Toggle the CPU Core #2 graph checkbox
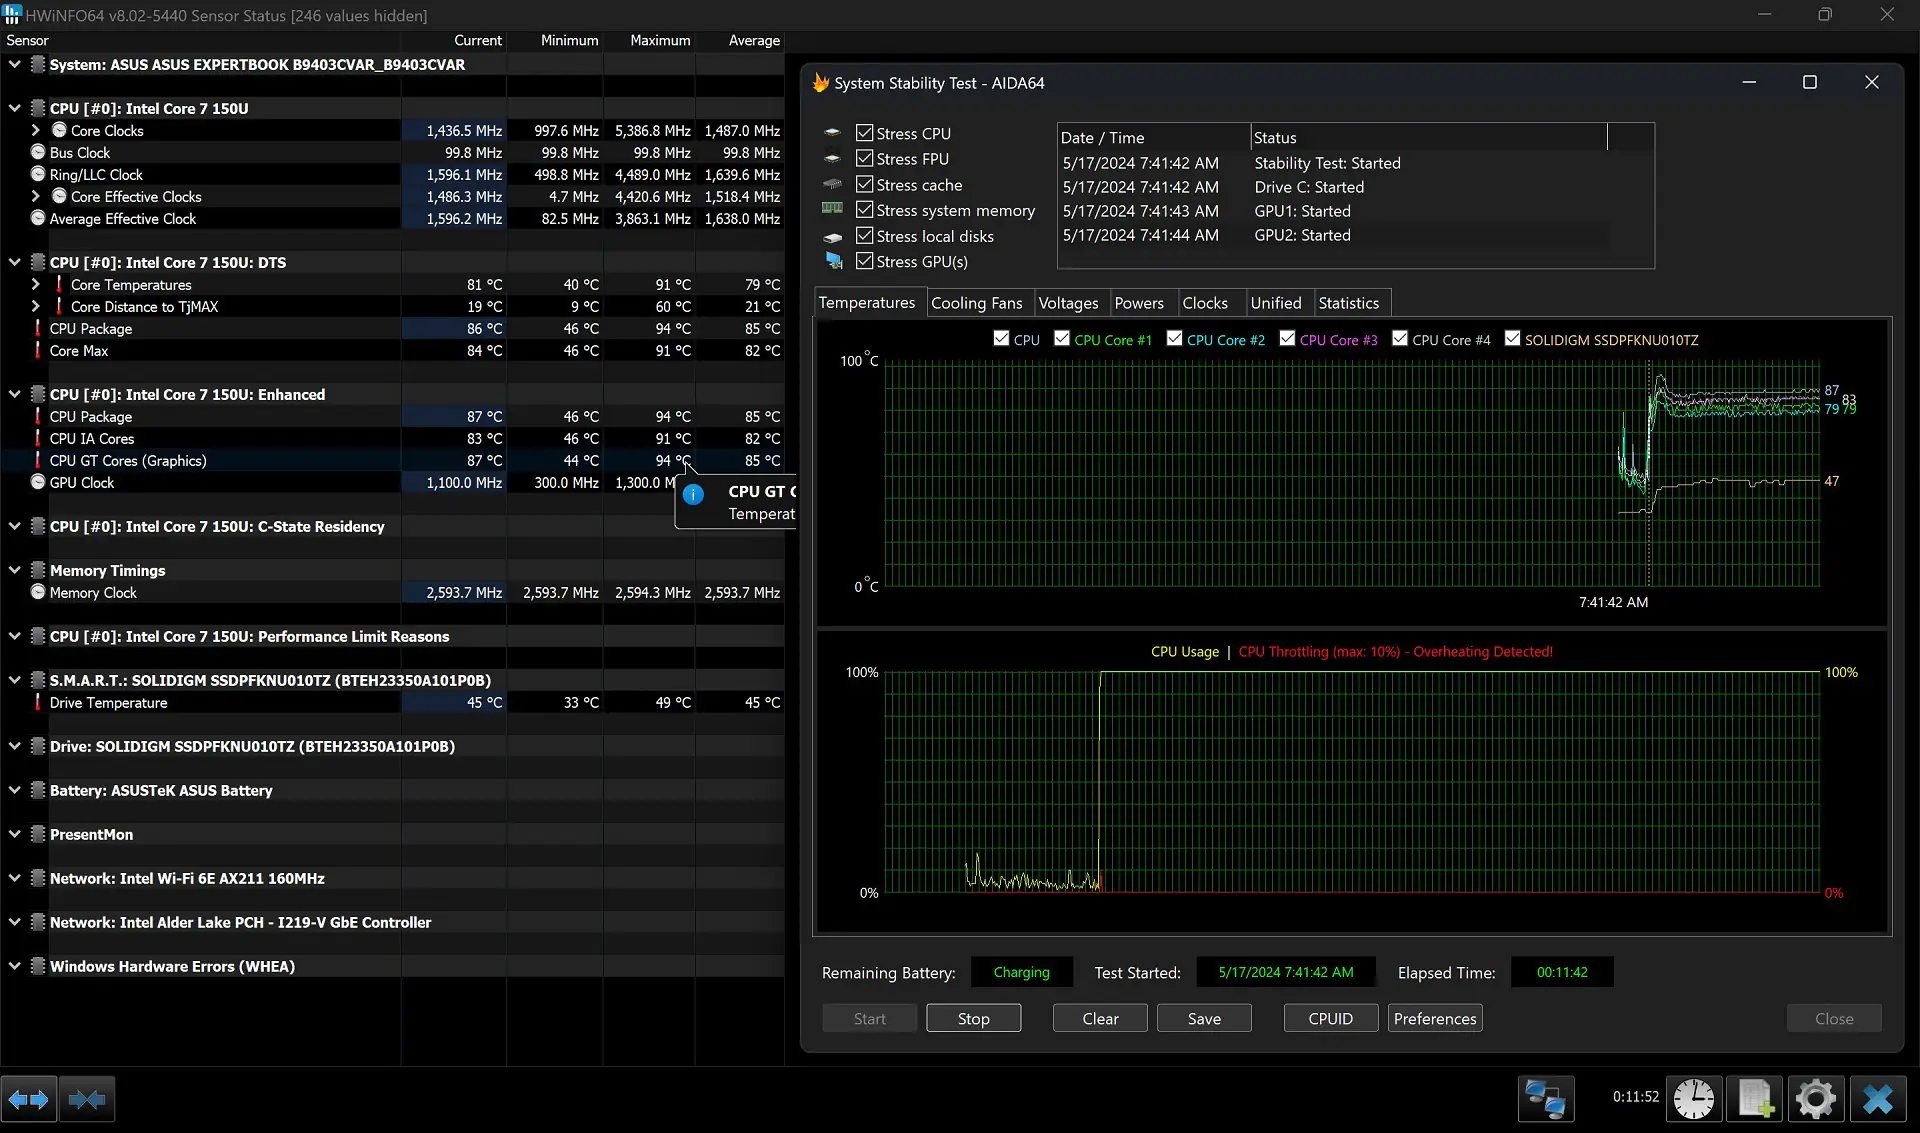This screenshot has height=1133, width=1920. point(1175,339)
